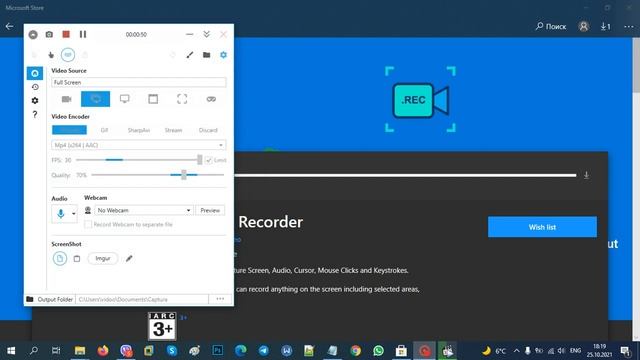This screenshot has height=360, width=640.
Task: Open Microsoft Store user account icon
Action: pos(584,27)
